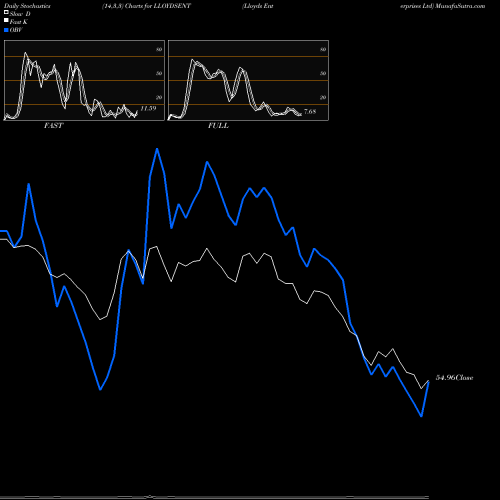Click the 11.59 value in FAST chart

click(148, 108)
